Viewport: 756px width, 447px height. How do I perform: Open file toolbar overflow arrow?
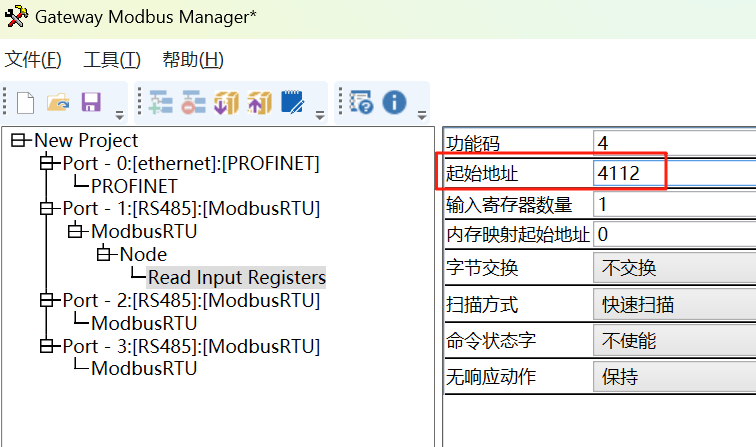[x=119, y=115]
